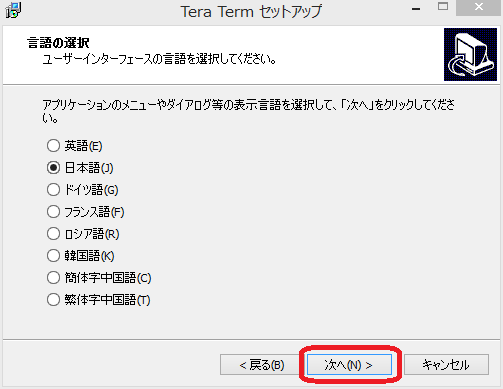Minimize the Tera Term setup window
This screenshot has width=503, height=389.
tap(416, 8)
